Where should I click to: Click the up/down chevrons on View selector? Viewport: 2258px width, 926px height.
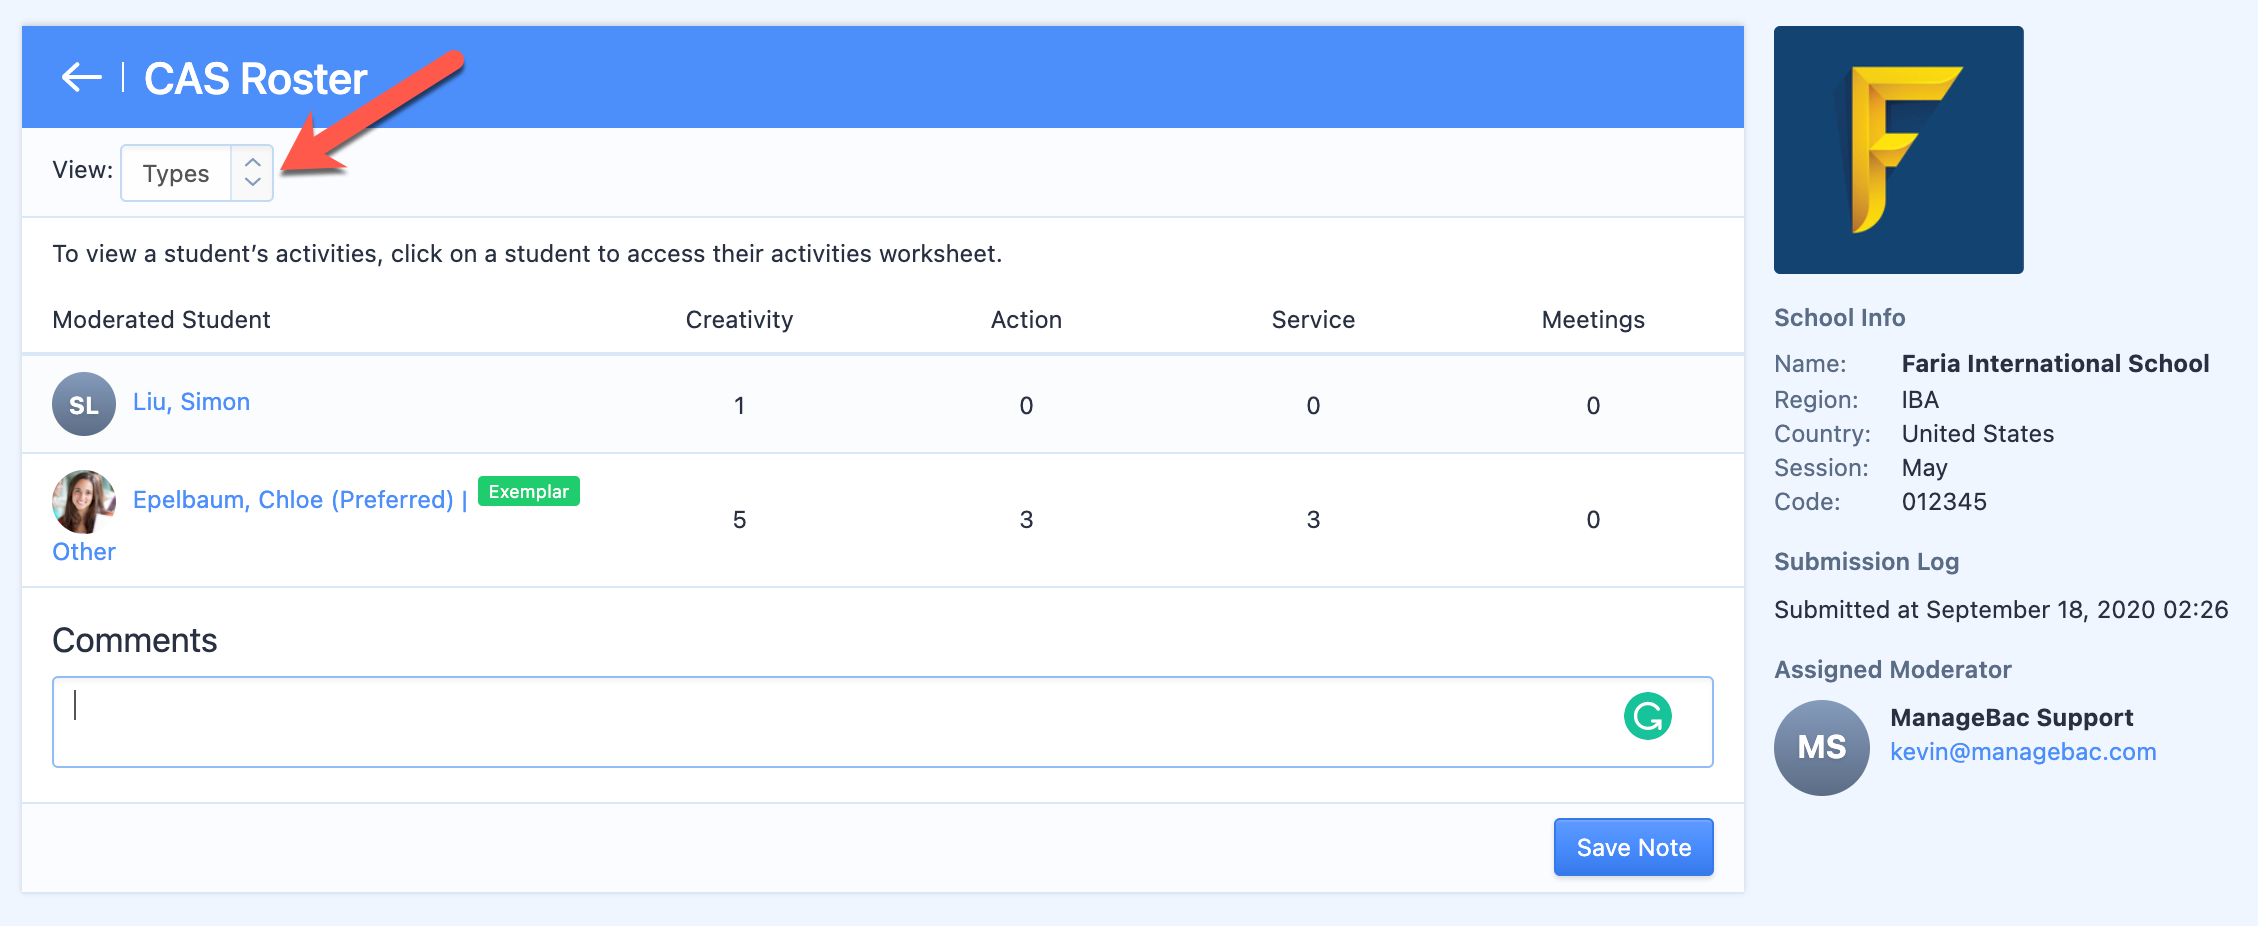tap(253, 173)
